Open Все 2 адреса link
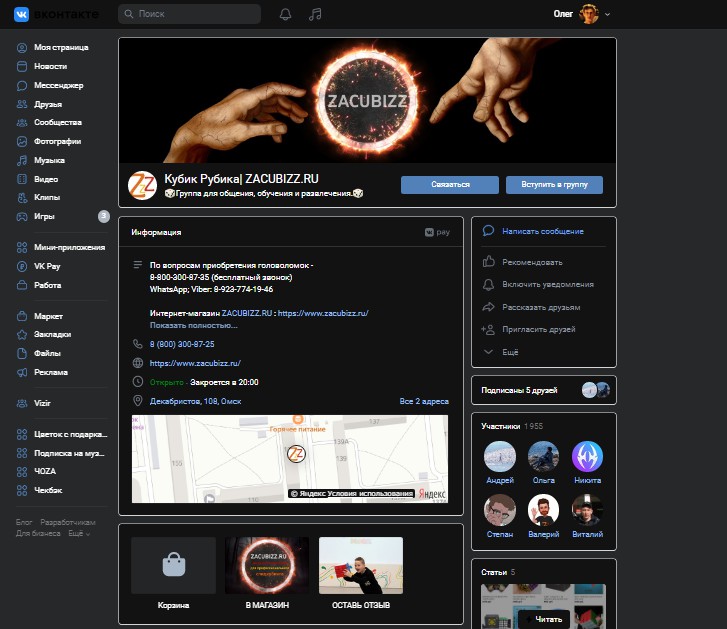The width and height of the screenshot is (727, 629). (x=424, y=401)
